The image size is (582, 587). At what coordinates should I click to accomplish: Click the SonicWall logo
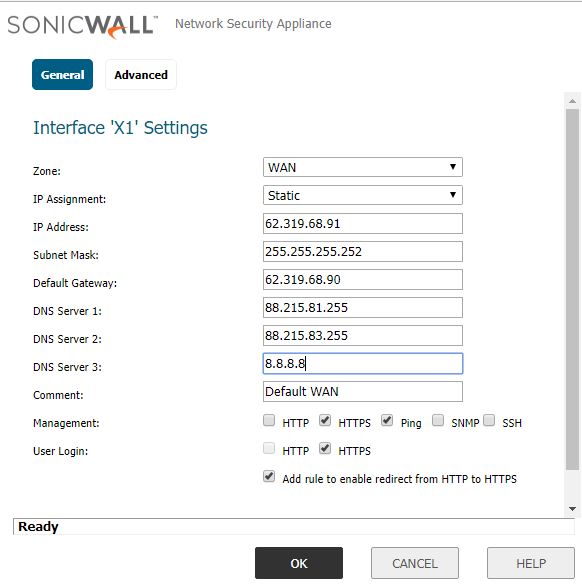[x=82, y=27]
